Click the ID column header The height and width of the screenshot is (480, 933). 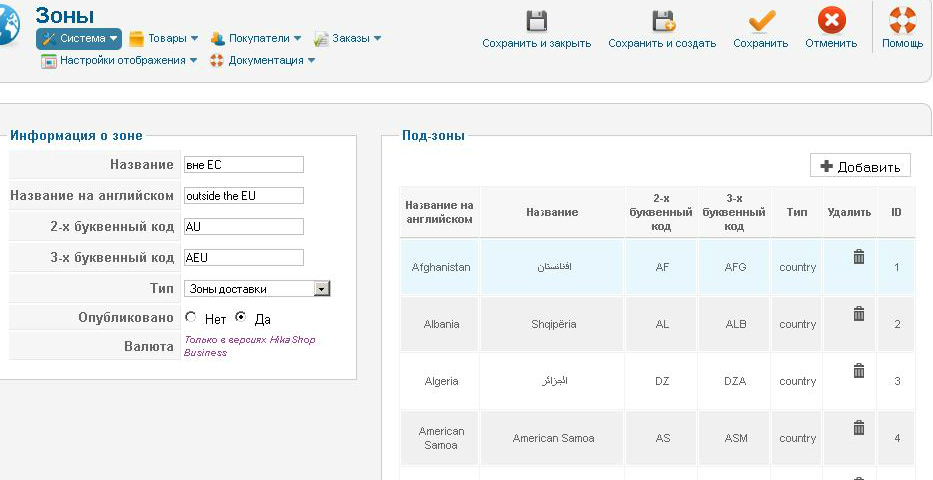tap(896, 212)
